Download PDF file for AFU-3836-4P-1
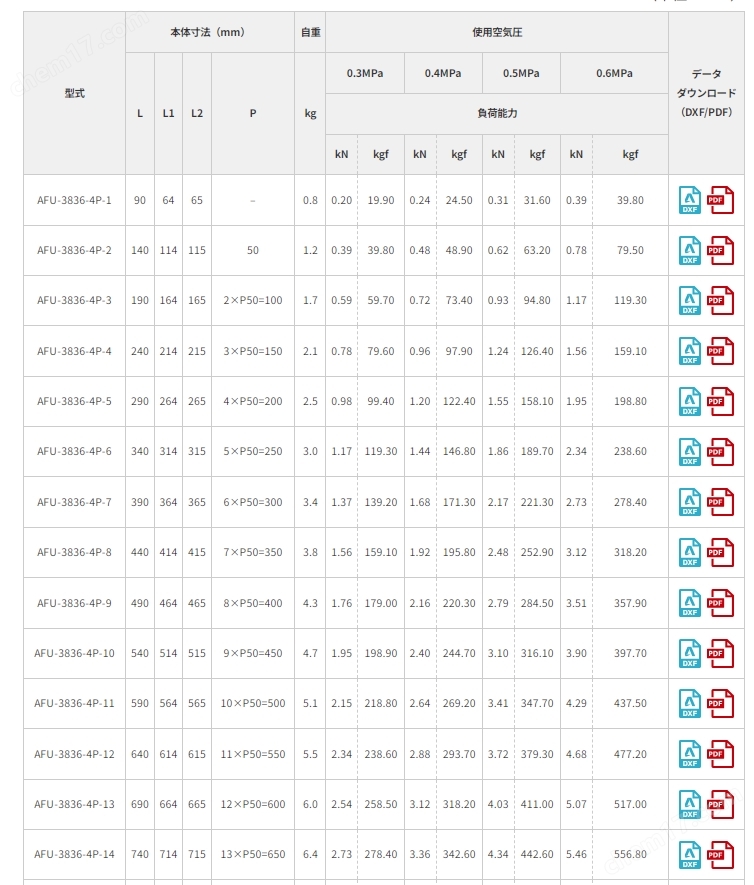Image resolution: width=754 pixels, height=885 pixels. click(720, 200)
